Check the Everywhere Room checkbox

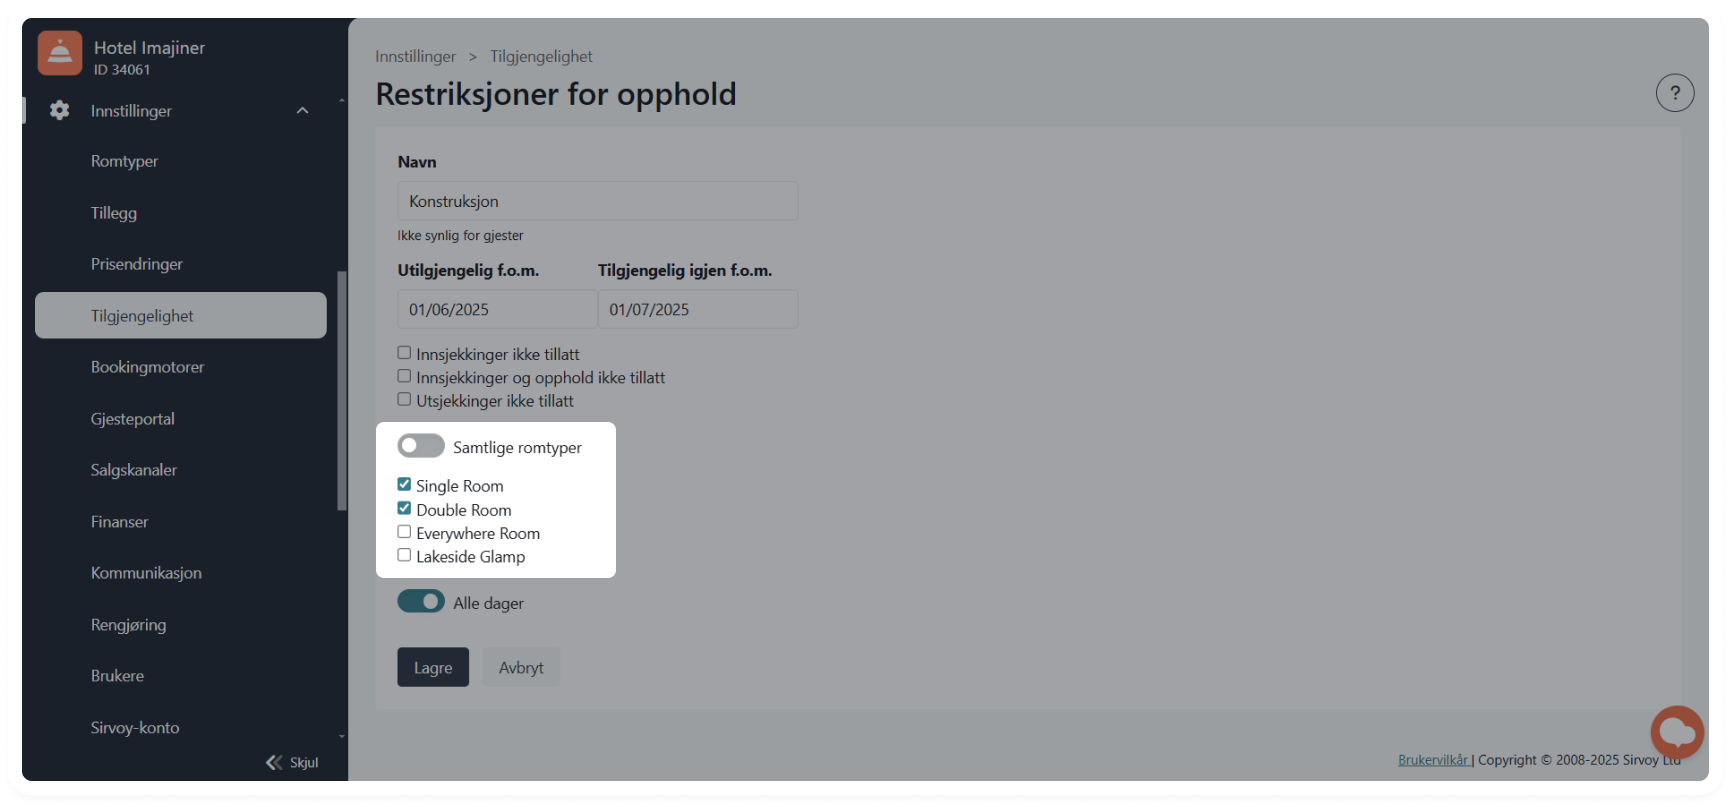point(404,532)
